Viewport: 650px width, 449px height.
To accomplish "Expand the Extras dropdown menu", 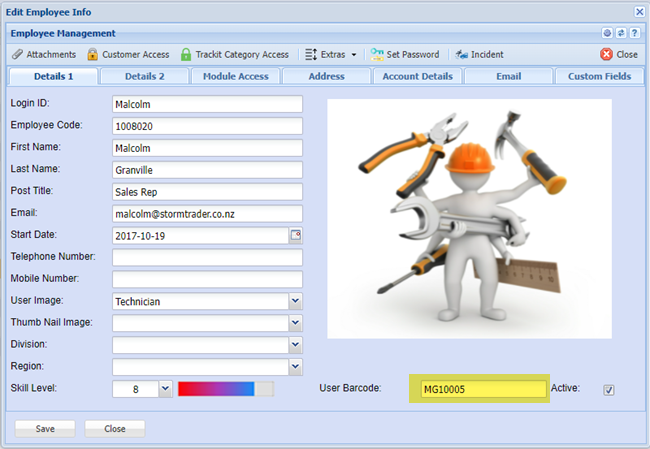I will click(331, 54).
